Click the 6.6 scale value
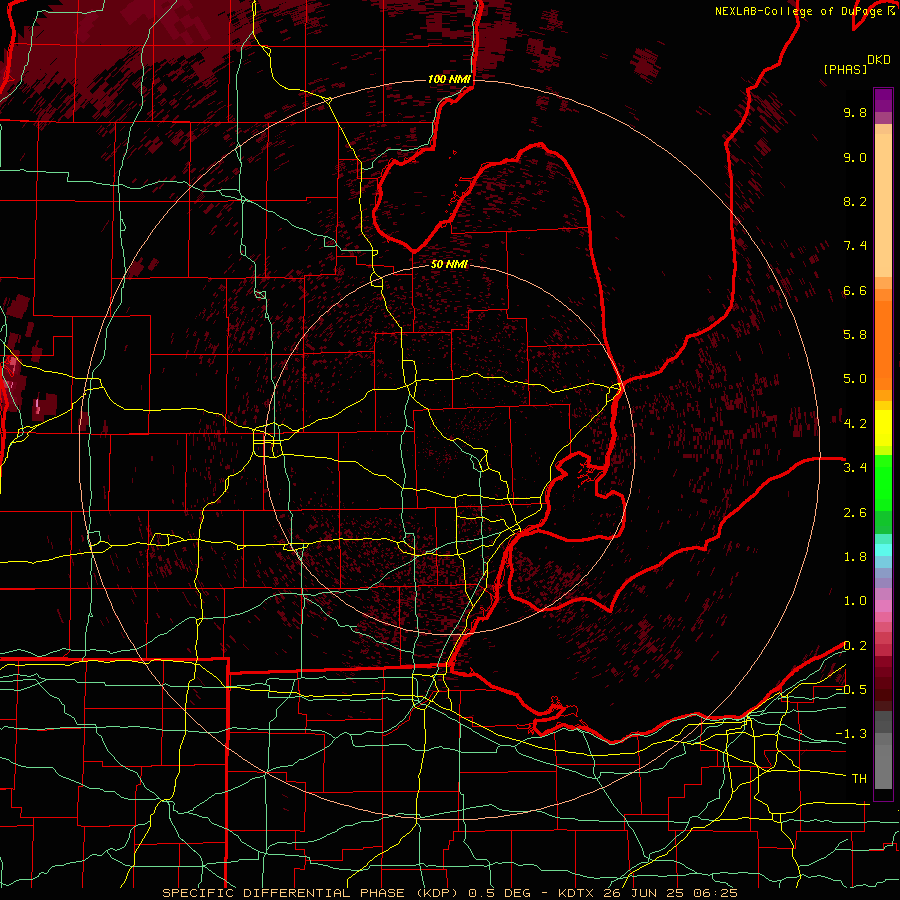 click(855, 290)
